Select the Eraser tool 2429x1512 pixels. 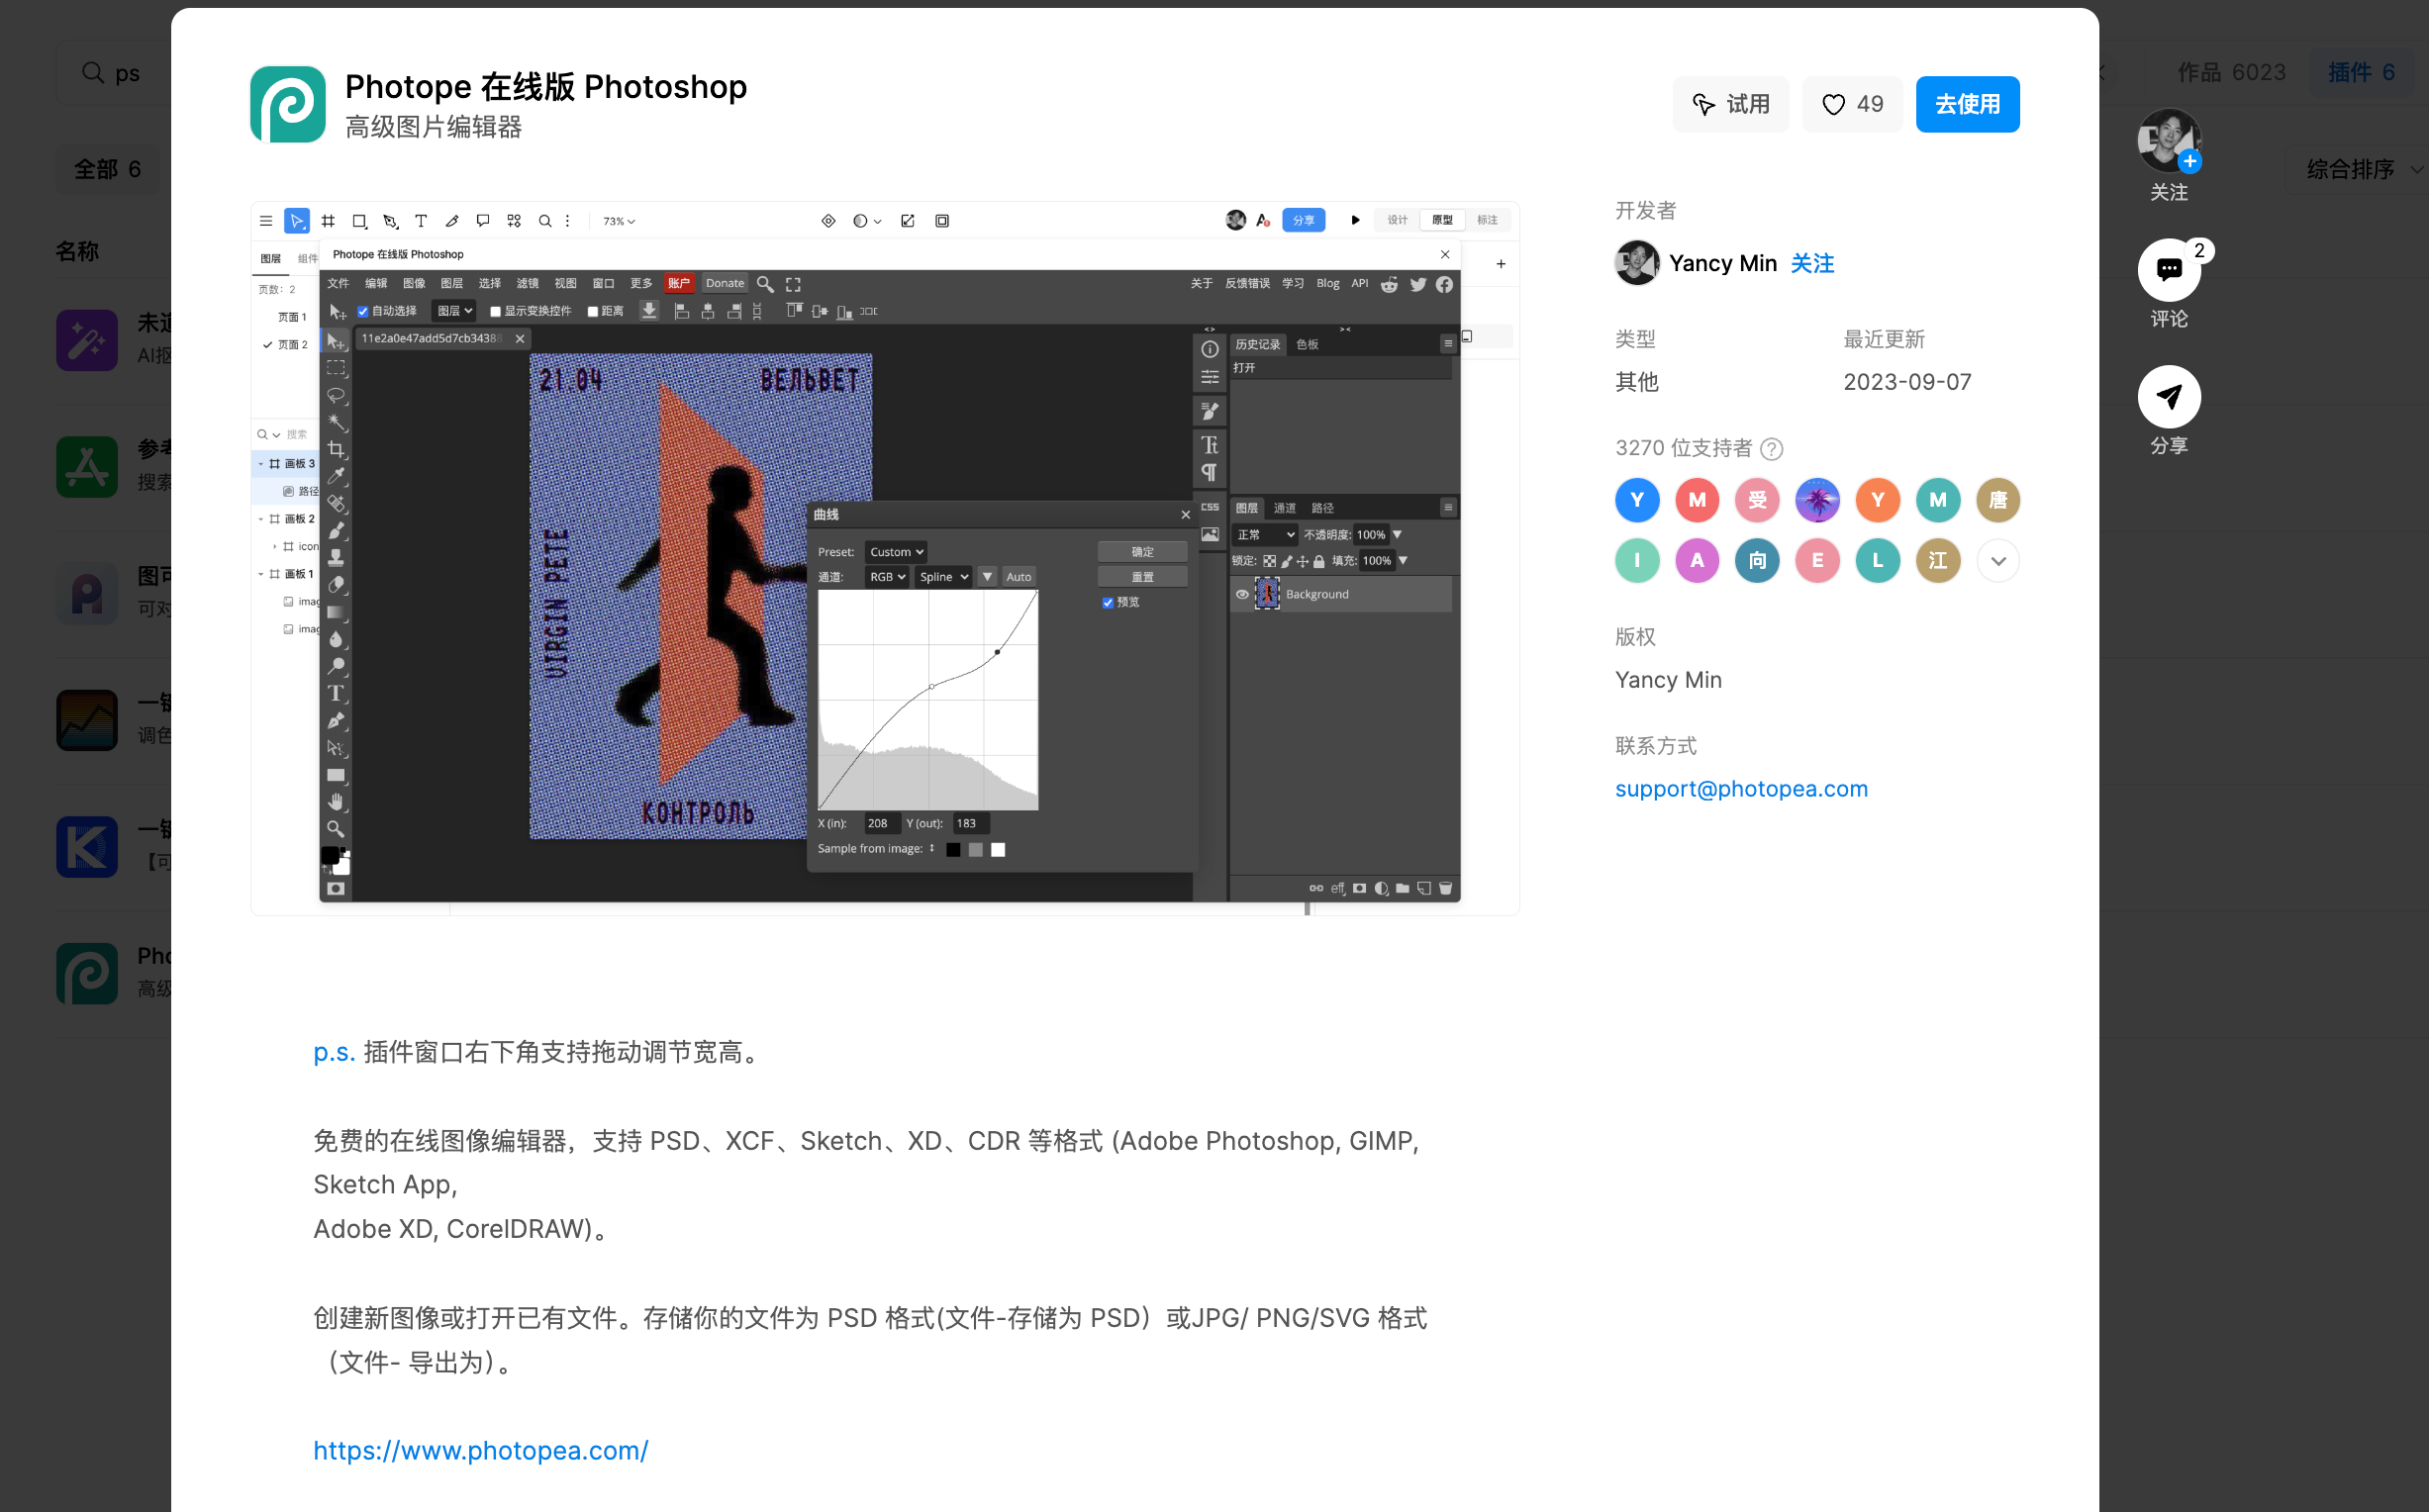(337, 584)
